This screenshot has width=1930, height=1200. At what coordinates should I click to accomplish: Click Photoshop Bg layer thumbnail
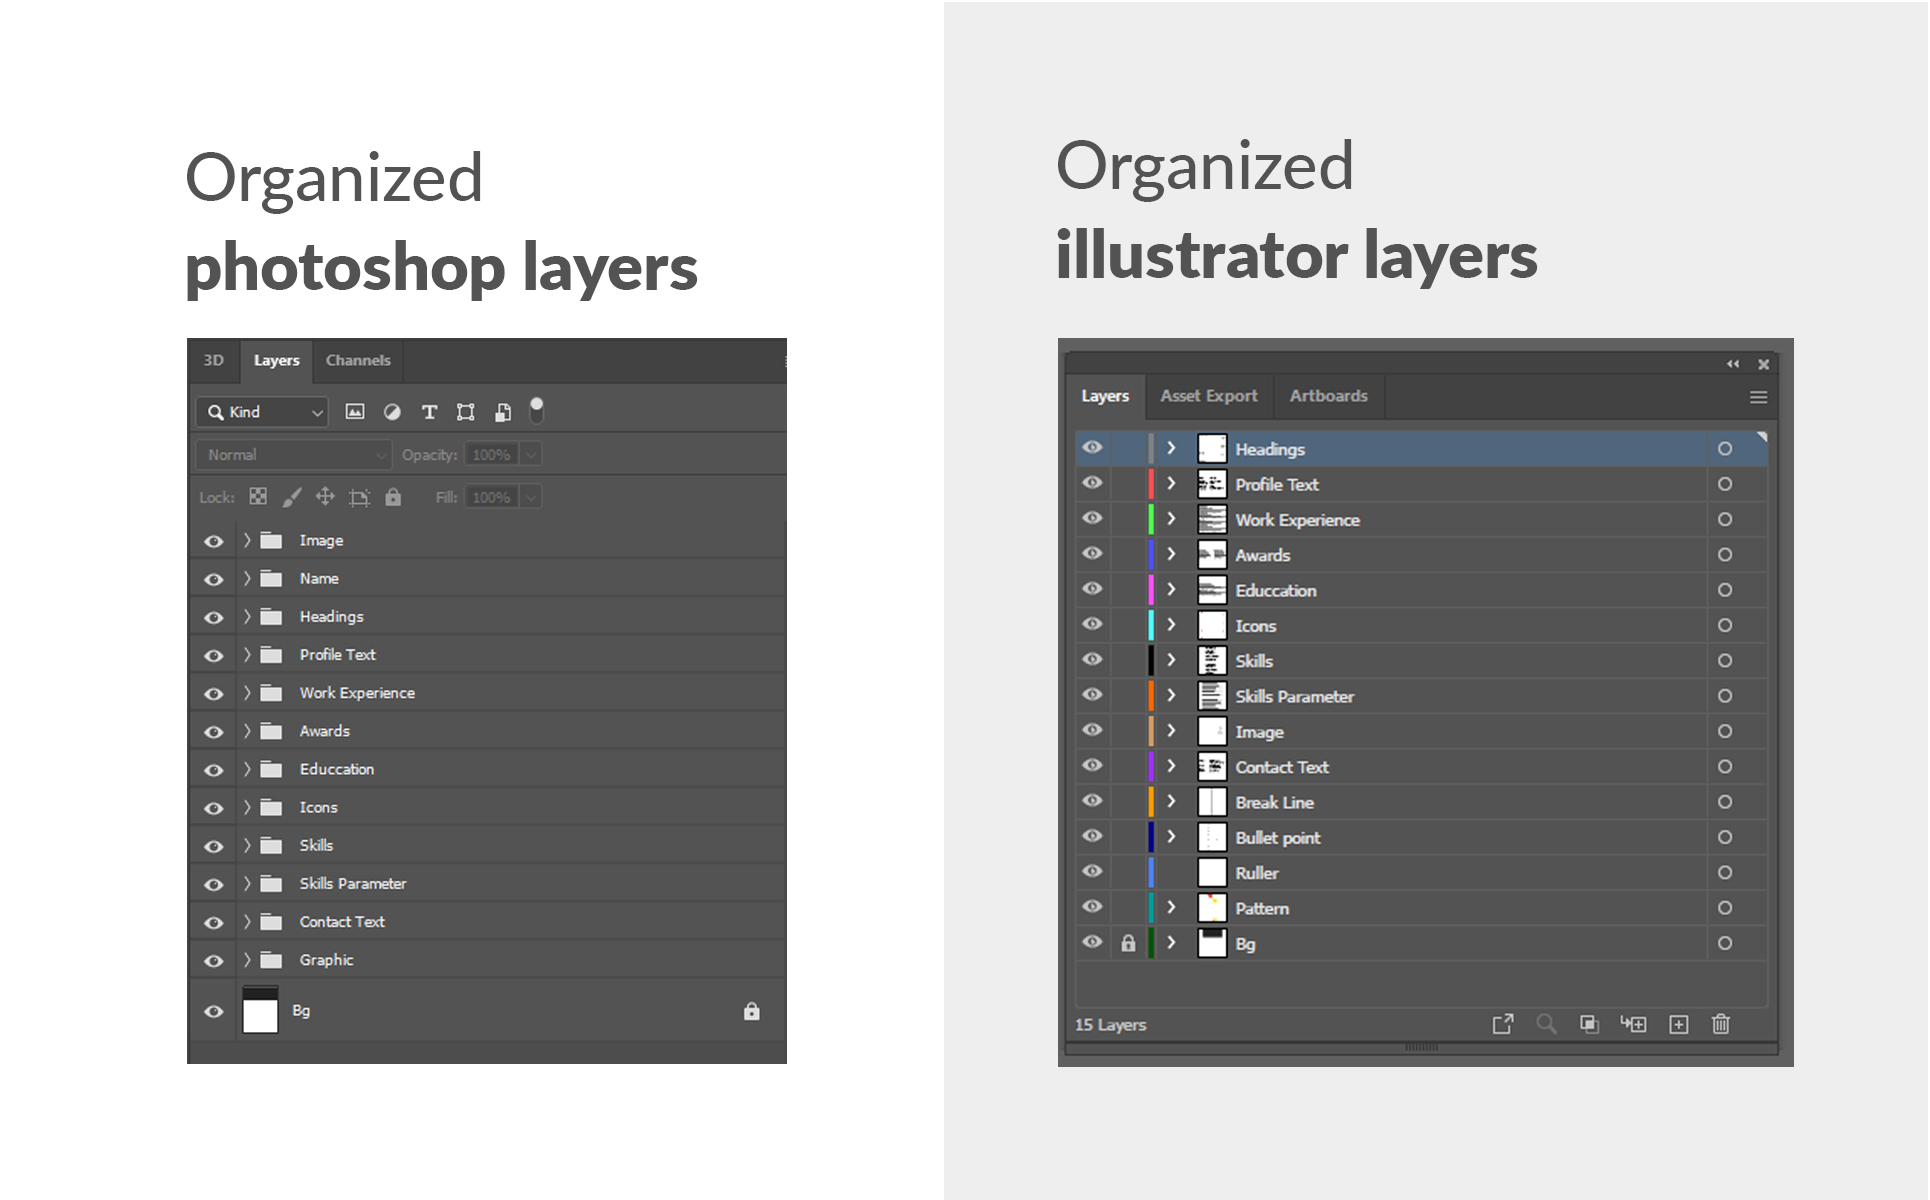260,1010
